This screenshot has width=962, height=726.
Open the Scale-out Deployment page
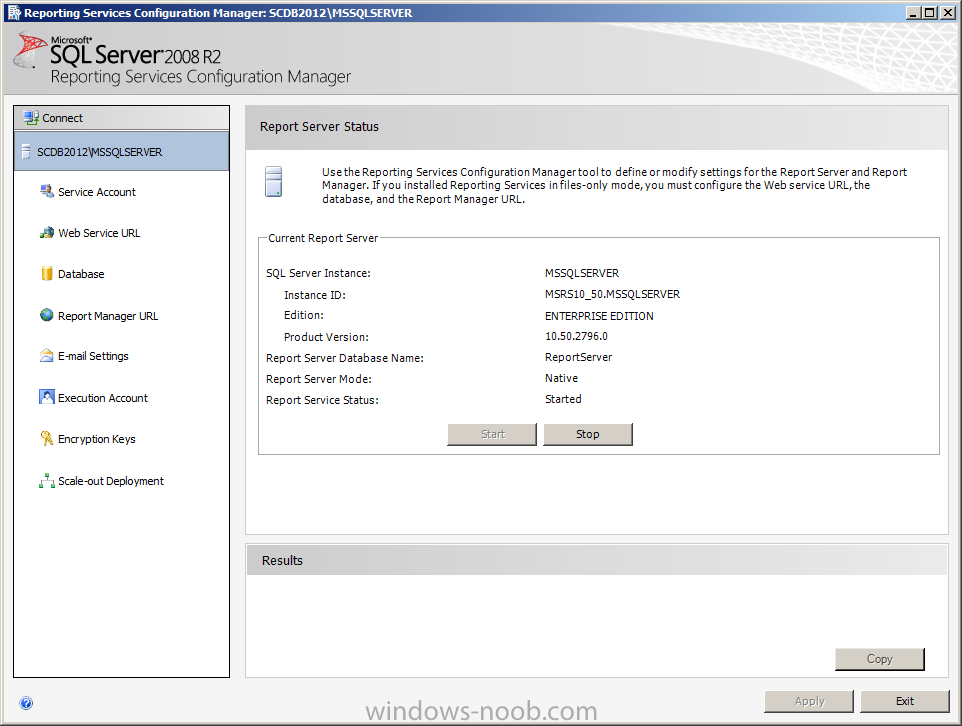click(x=111, y=481)
